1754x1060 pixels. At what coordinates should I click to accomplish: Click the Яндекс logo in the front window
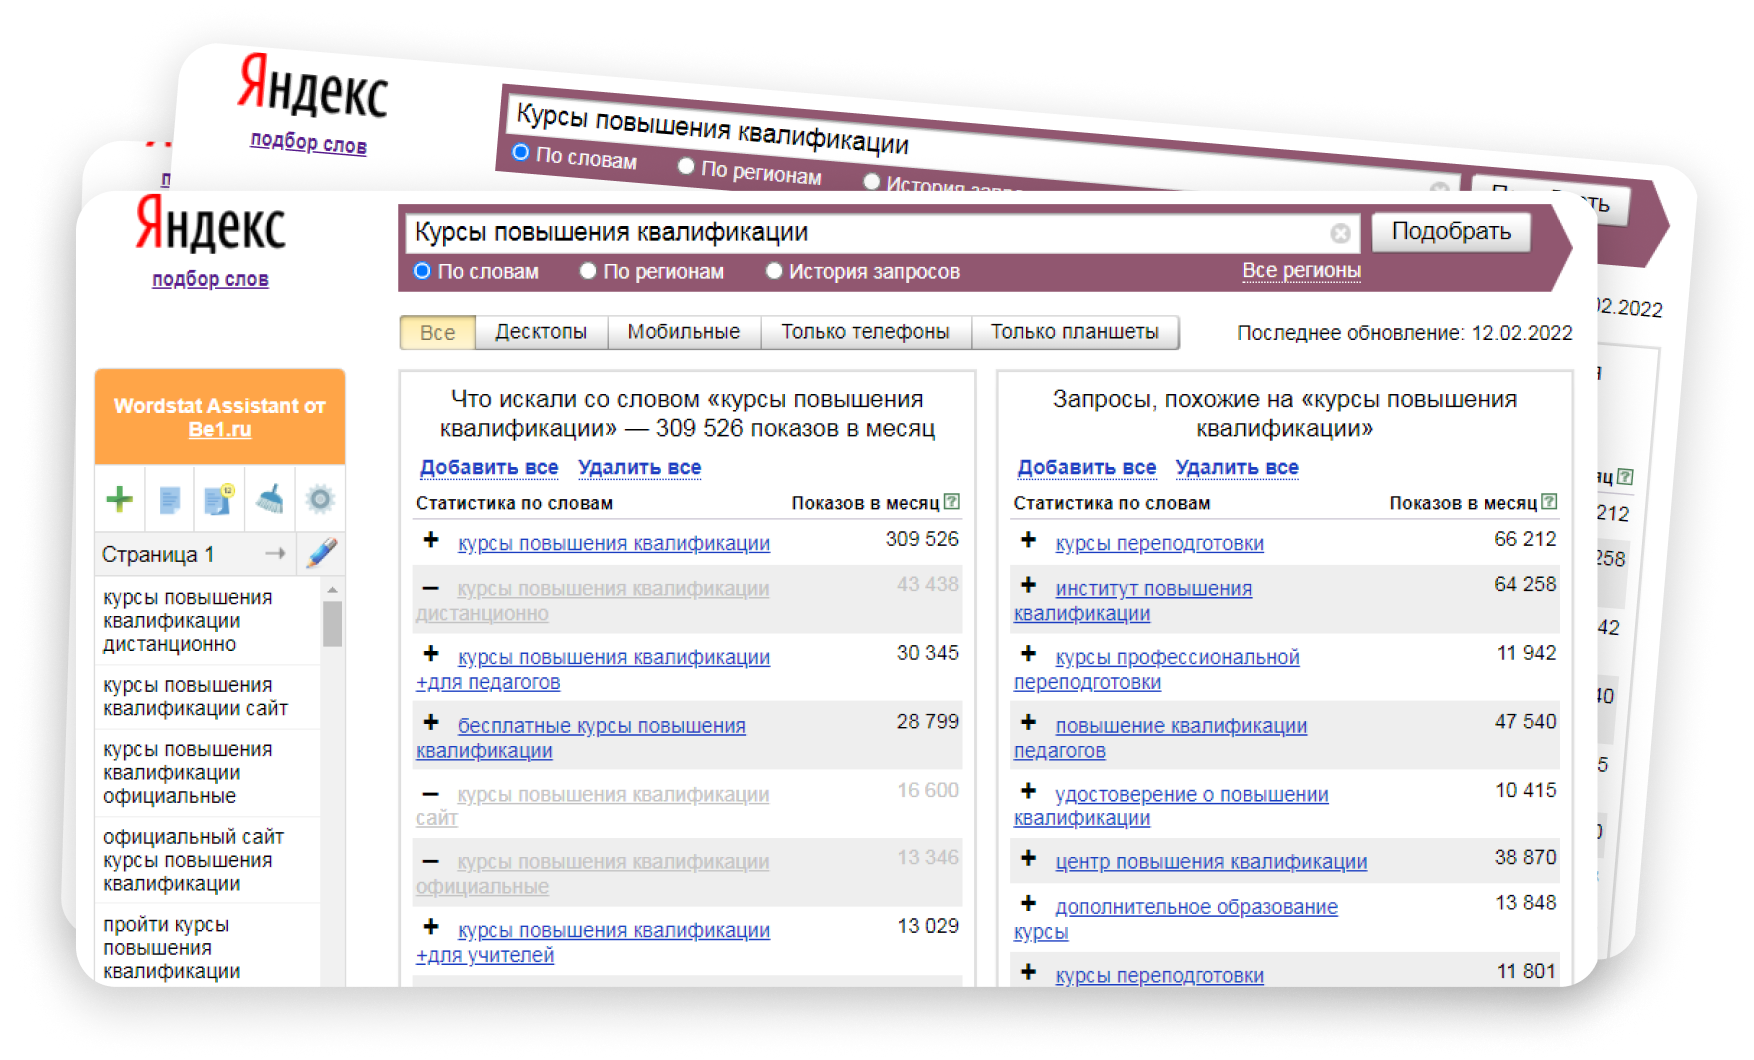[x=210, y=224]
